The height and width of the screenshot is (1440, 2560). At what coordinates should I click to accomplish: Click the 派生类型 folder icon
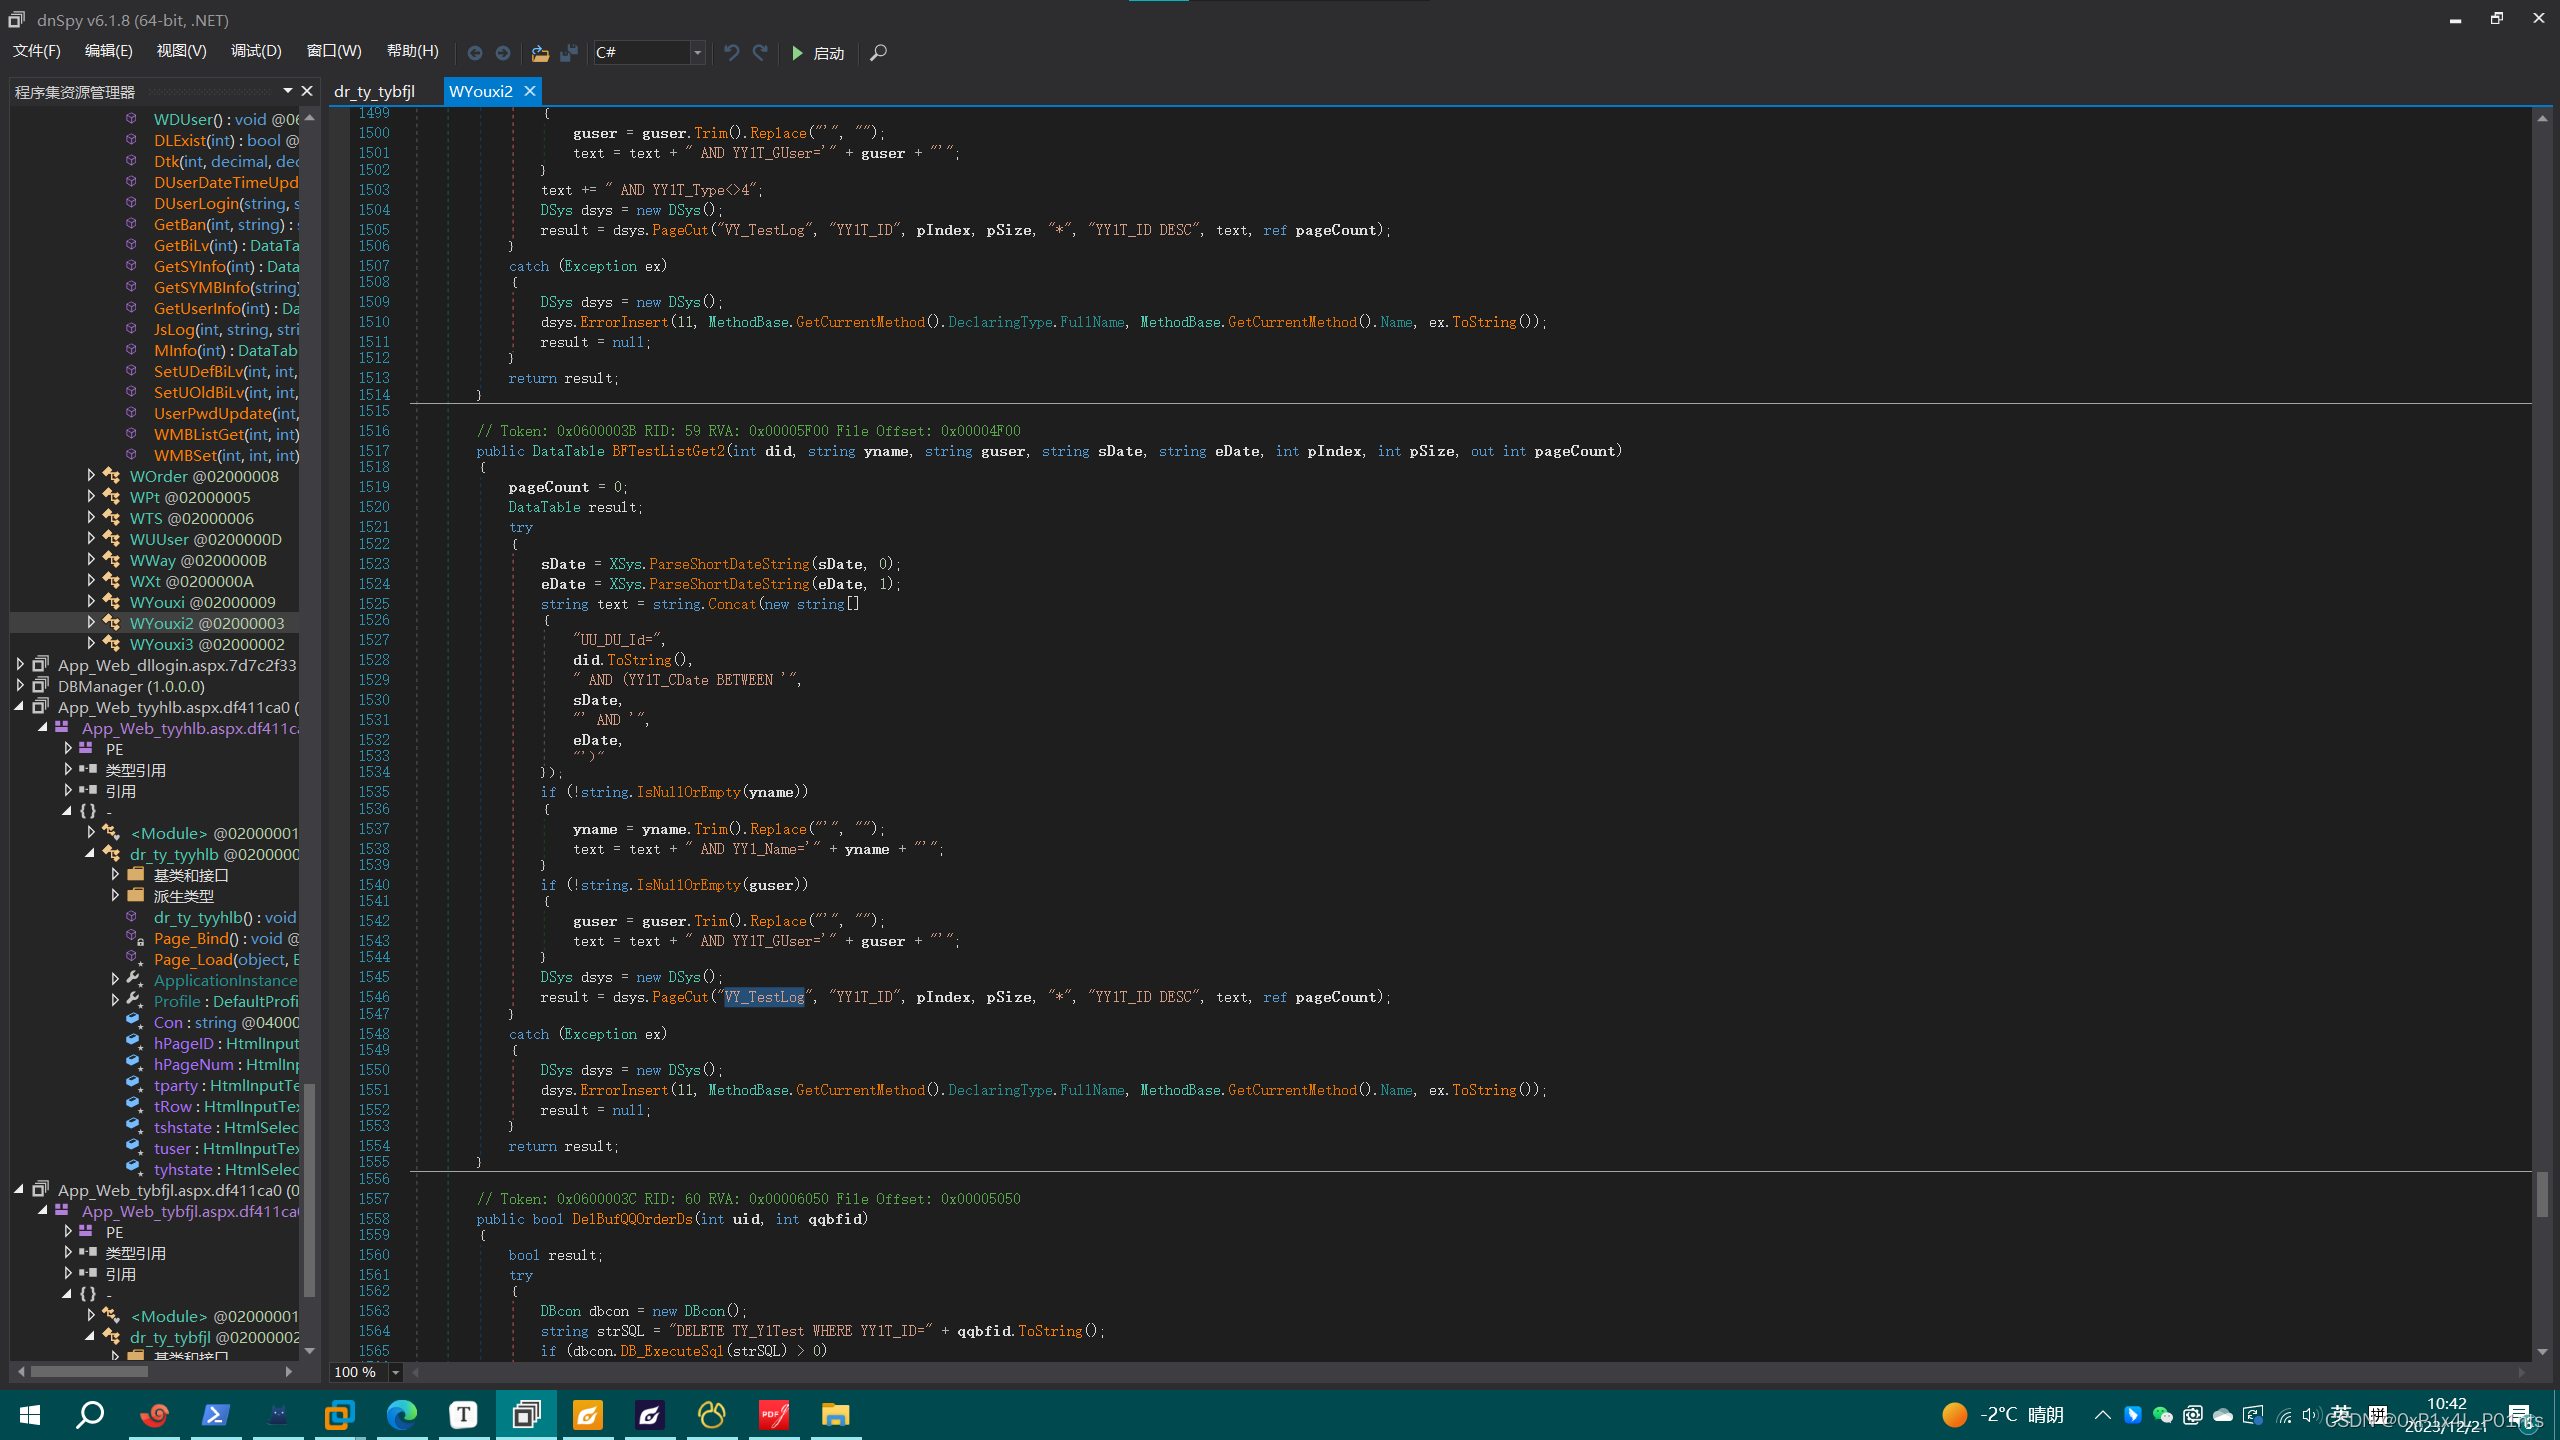pyautogui.click(x=135, y=896)
